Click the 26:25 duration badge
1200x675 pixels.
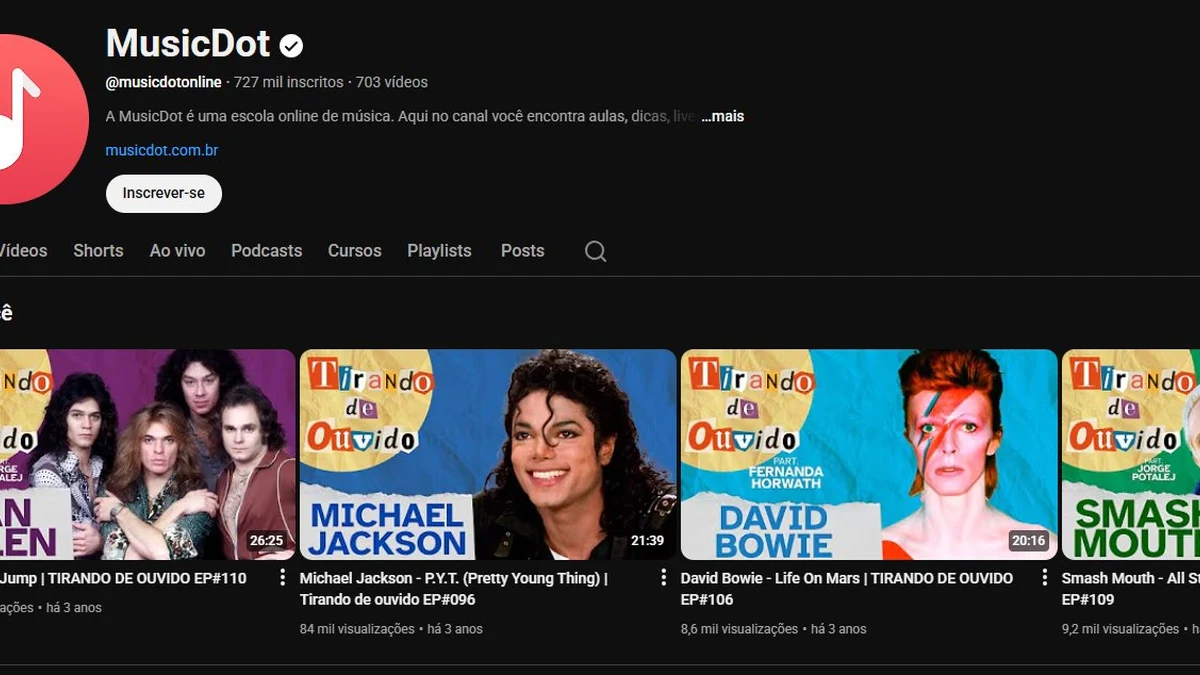pyautogui.click(x=267, y=541)
